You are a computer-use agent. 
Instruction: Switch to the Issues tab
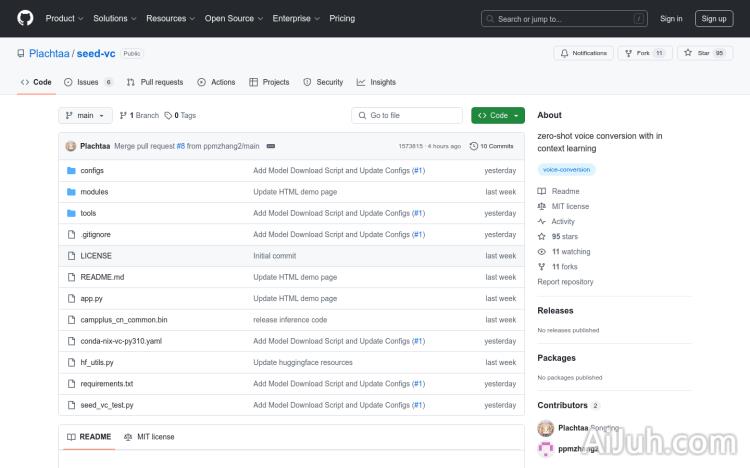coord(88,82)
